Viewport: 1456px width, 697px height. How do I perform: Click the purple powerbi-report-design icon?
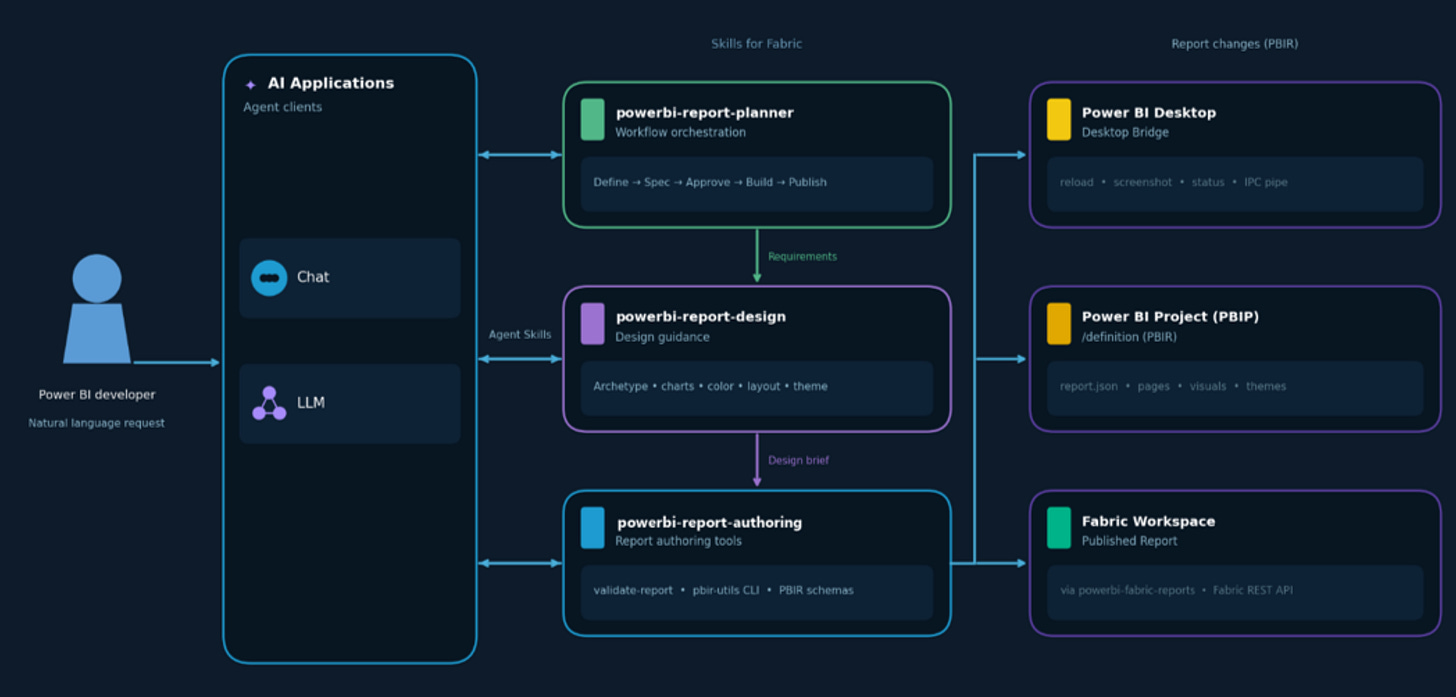pos(593,324)
